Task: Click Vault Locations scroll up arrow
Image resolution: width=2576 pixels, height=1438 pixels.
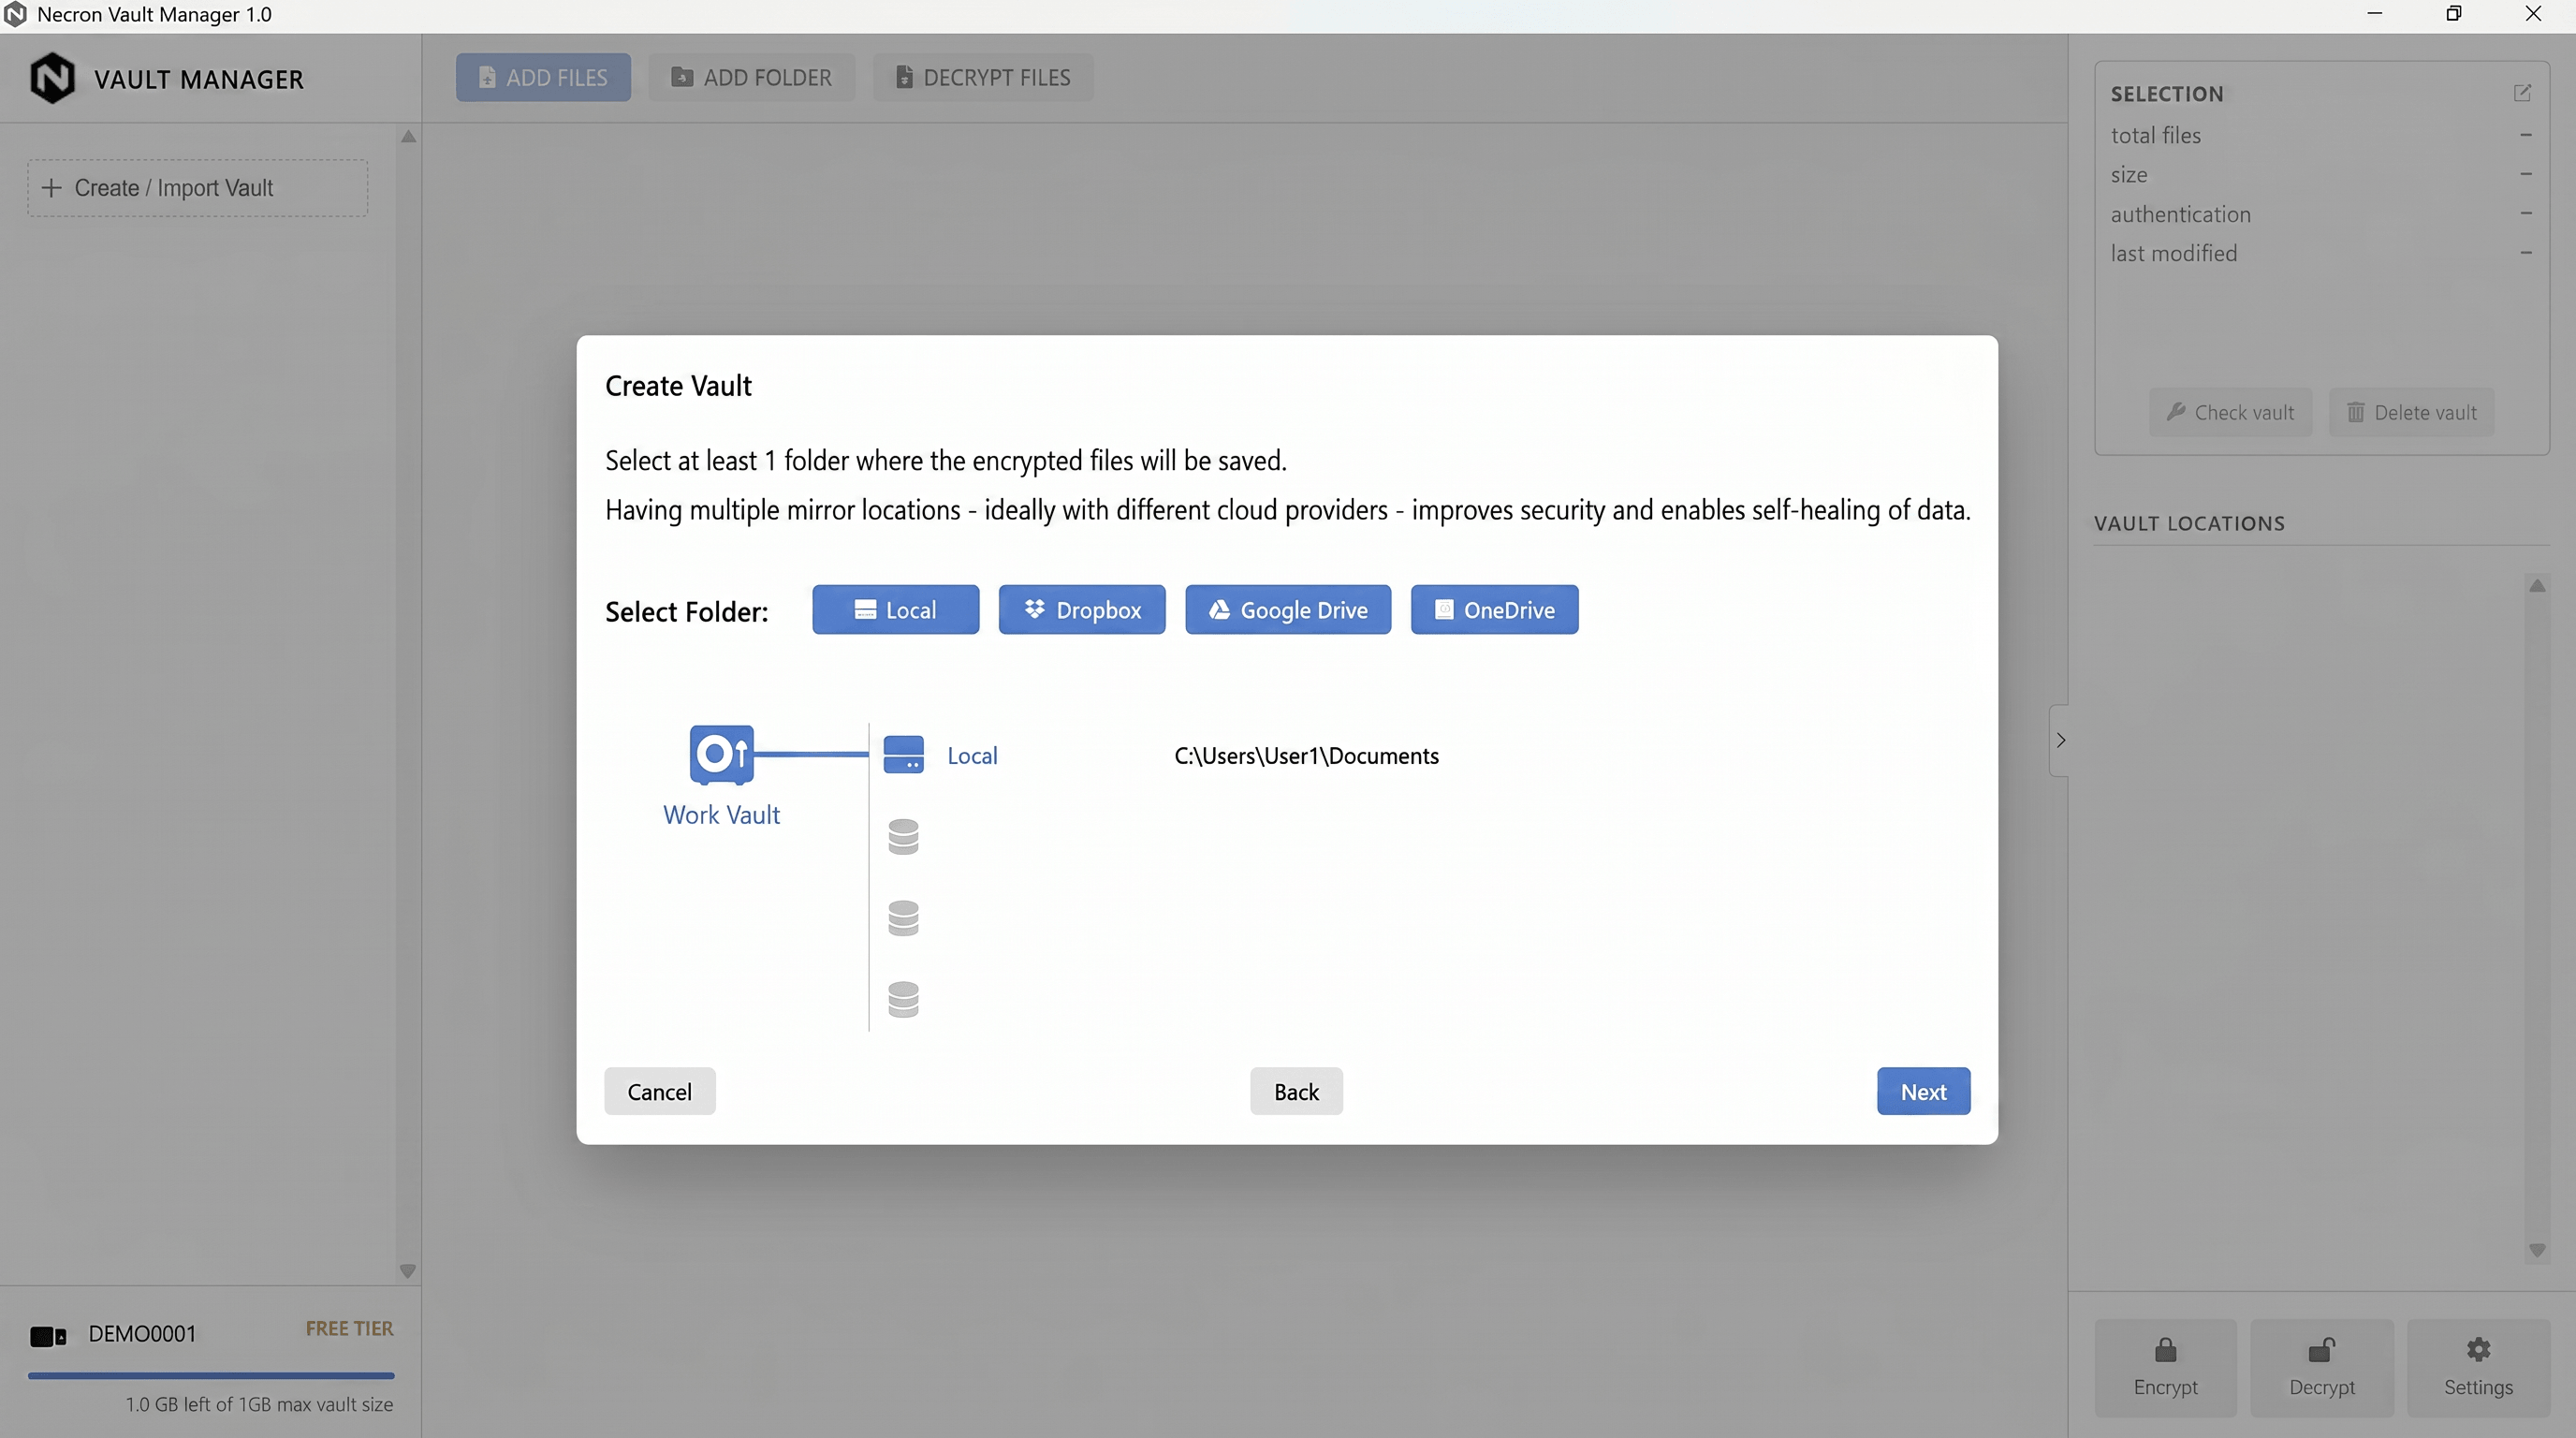Action: 2537,585
